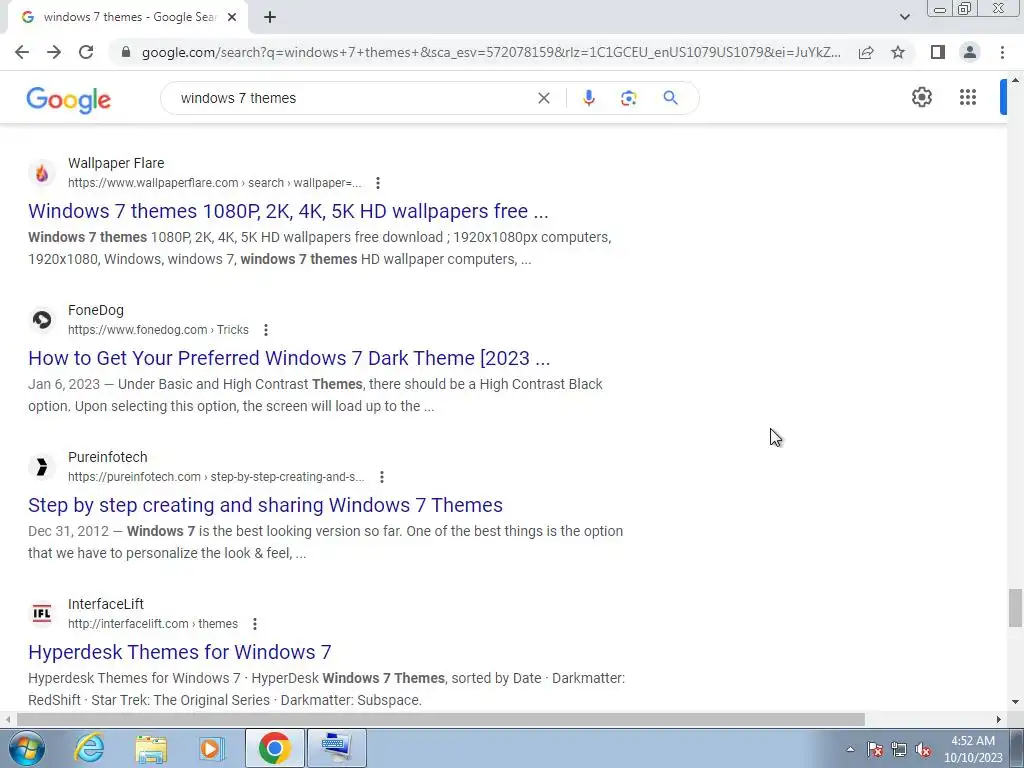Search by image with Google Lens
The height and width of the screenshot is (768, 1024).
628,98
